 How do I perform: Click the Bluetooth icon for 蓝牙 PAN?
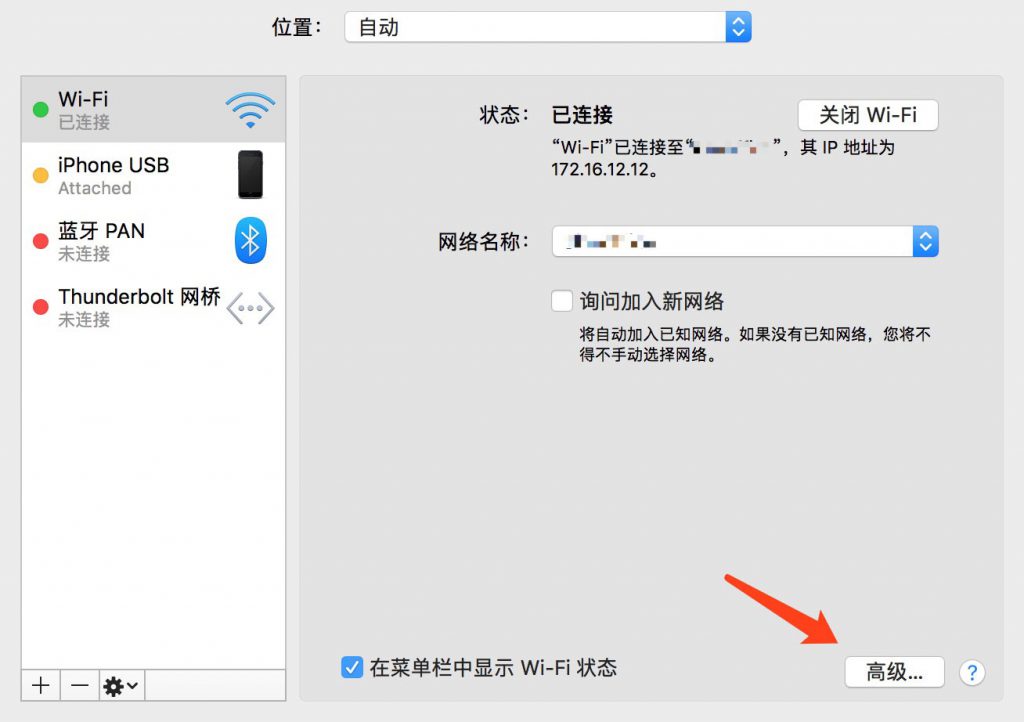pyautogui.click(x=250, y=241)
